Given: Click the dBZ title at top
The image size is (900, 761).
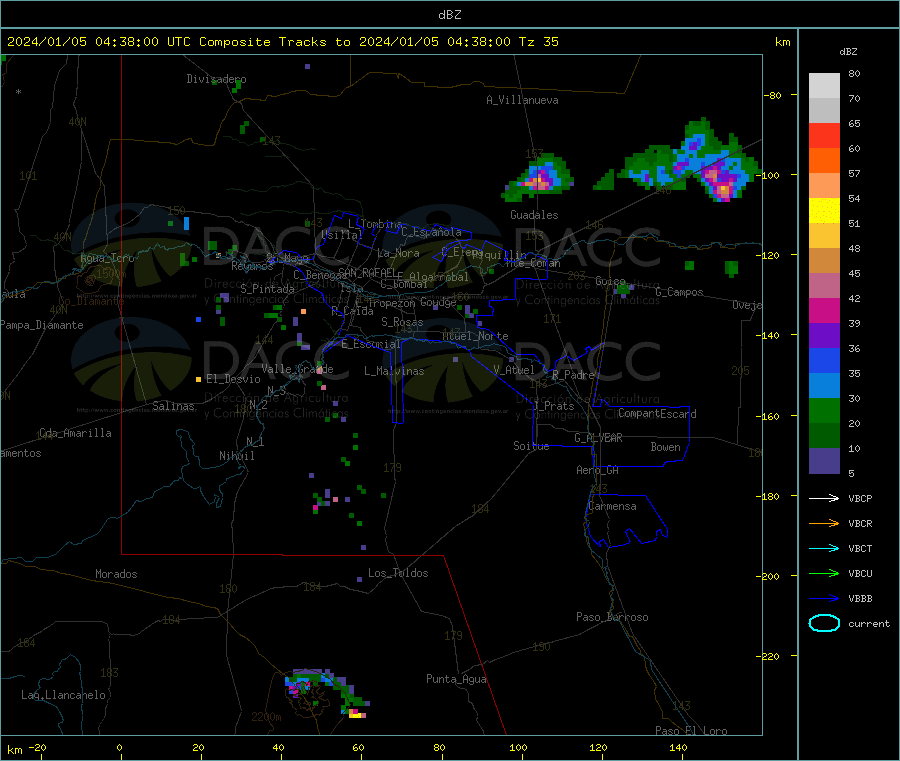Looking at the screenshot, I should (449, 15).
